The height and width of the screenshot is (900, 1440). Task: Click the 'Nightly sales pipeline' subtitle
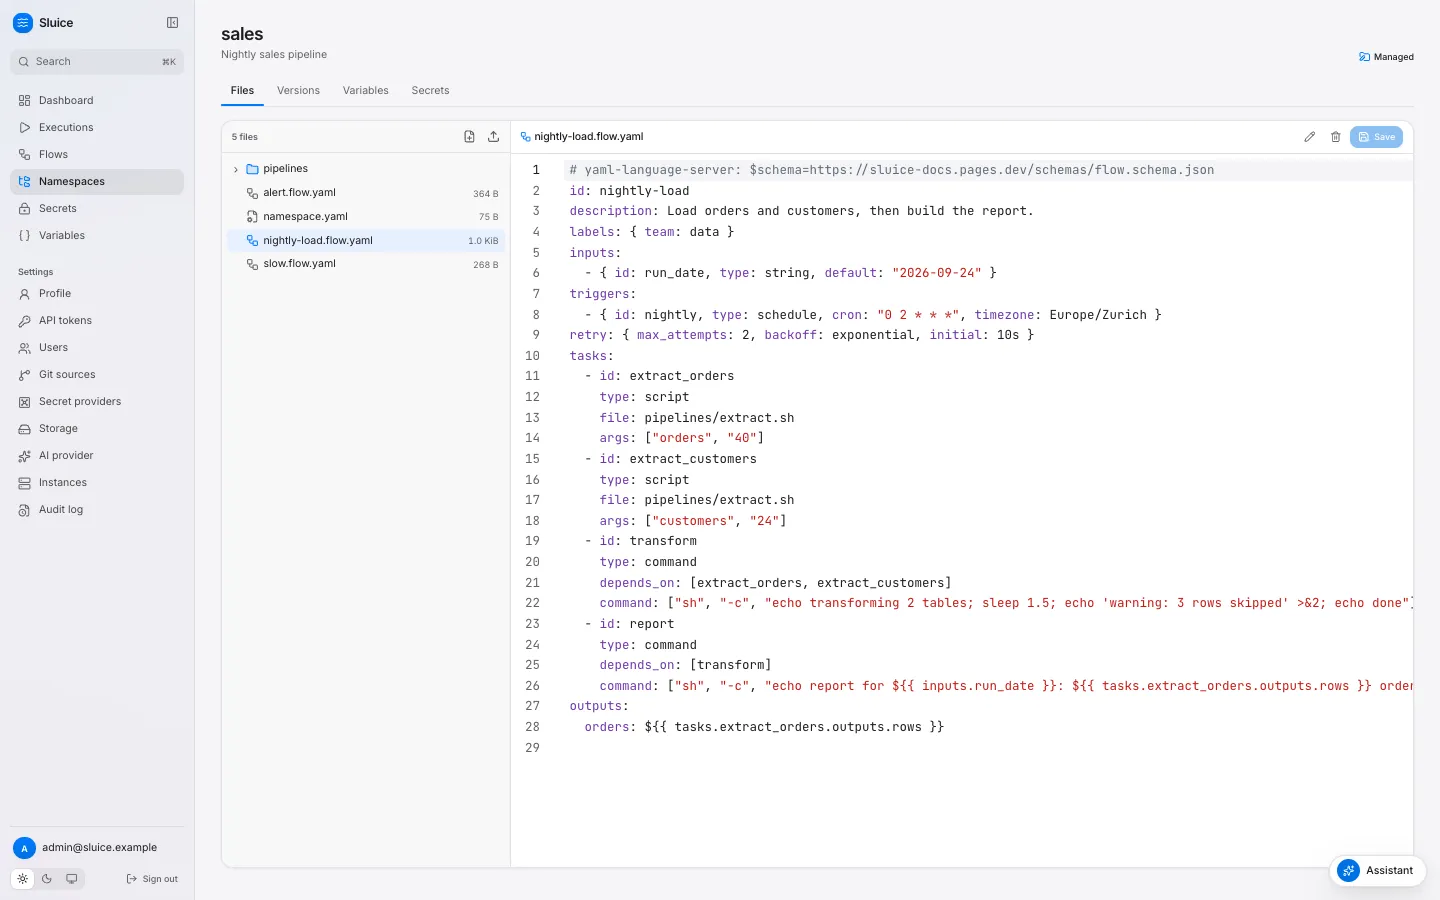[x=274, y=54]
